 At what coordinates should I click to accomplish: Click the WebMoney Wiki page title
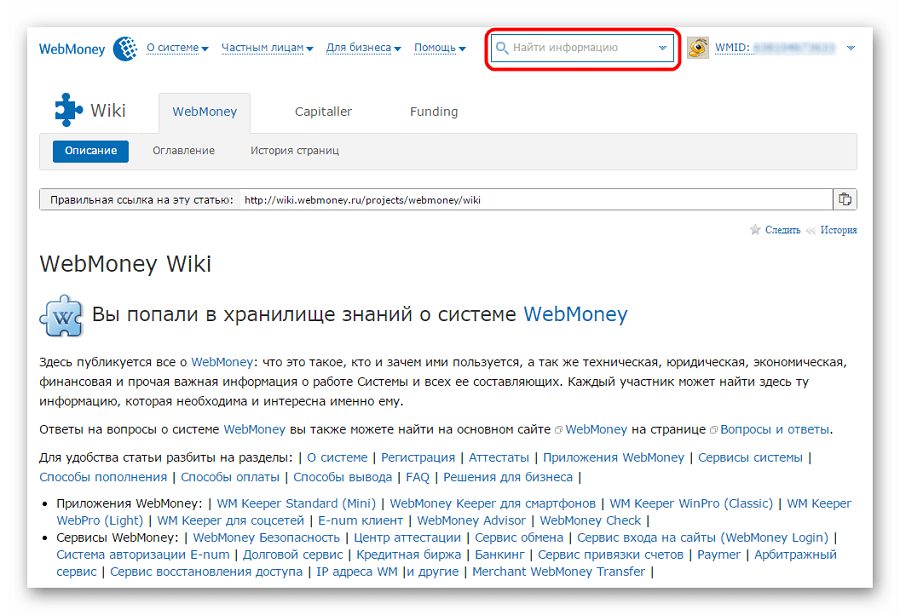[125, 264]
